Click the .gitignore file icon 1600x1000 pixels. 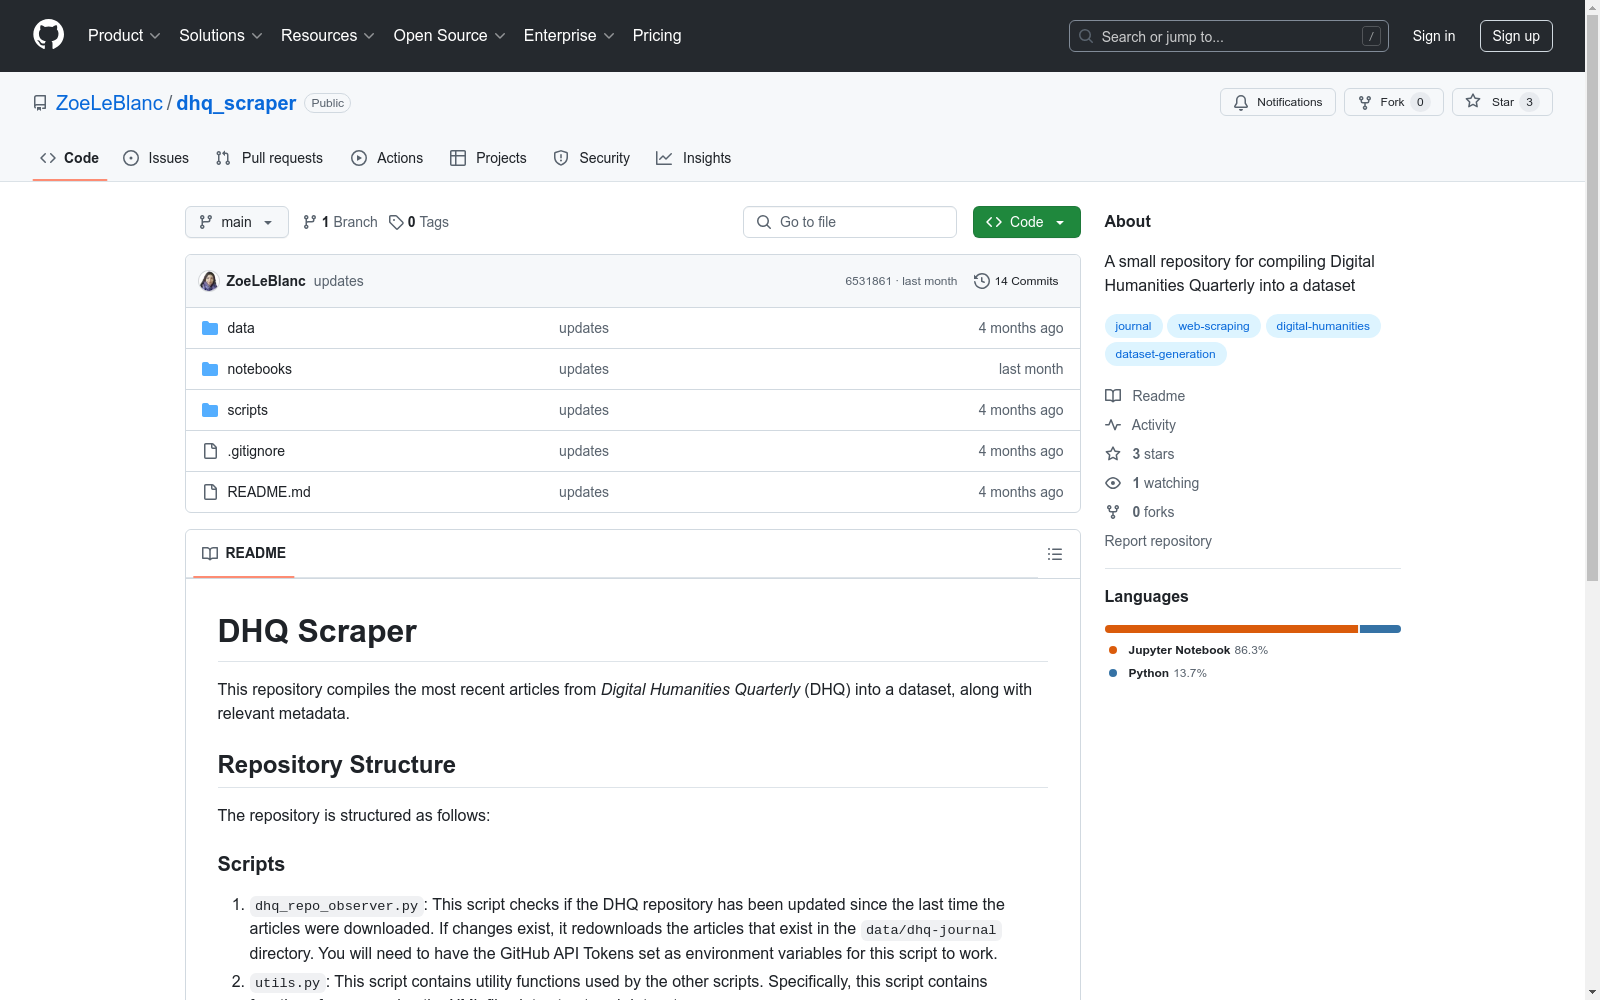210,451
